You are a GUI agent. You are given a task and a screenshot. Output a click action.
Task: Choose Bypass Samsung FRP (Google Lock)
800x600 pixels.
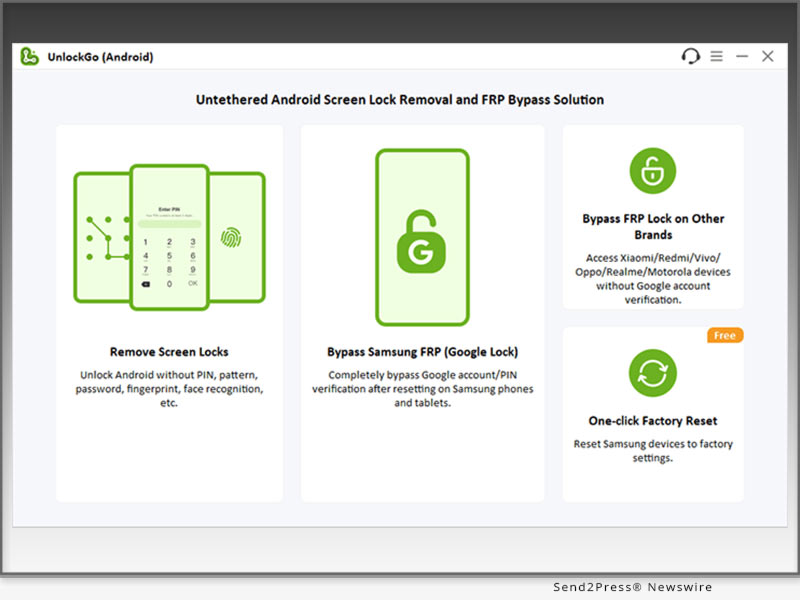[422, 352]
